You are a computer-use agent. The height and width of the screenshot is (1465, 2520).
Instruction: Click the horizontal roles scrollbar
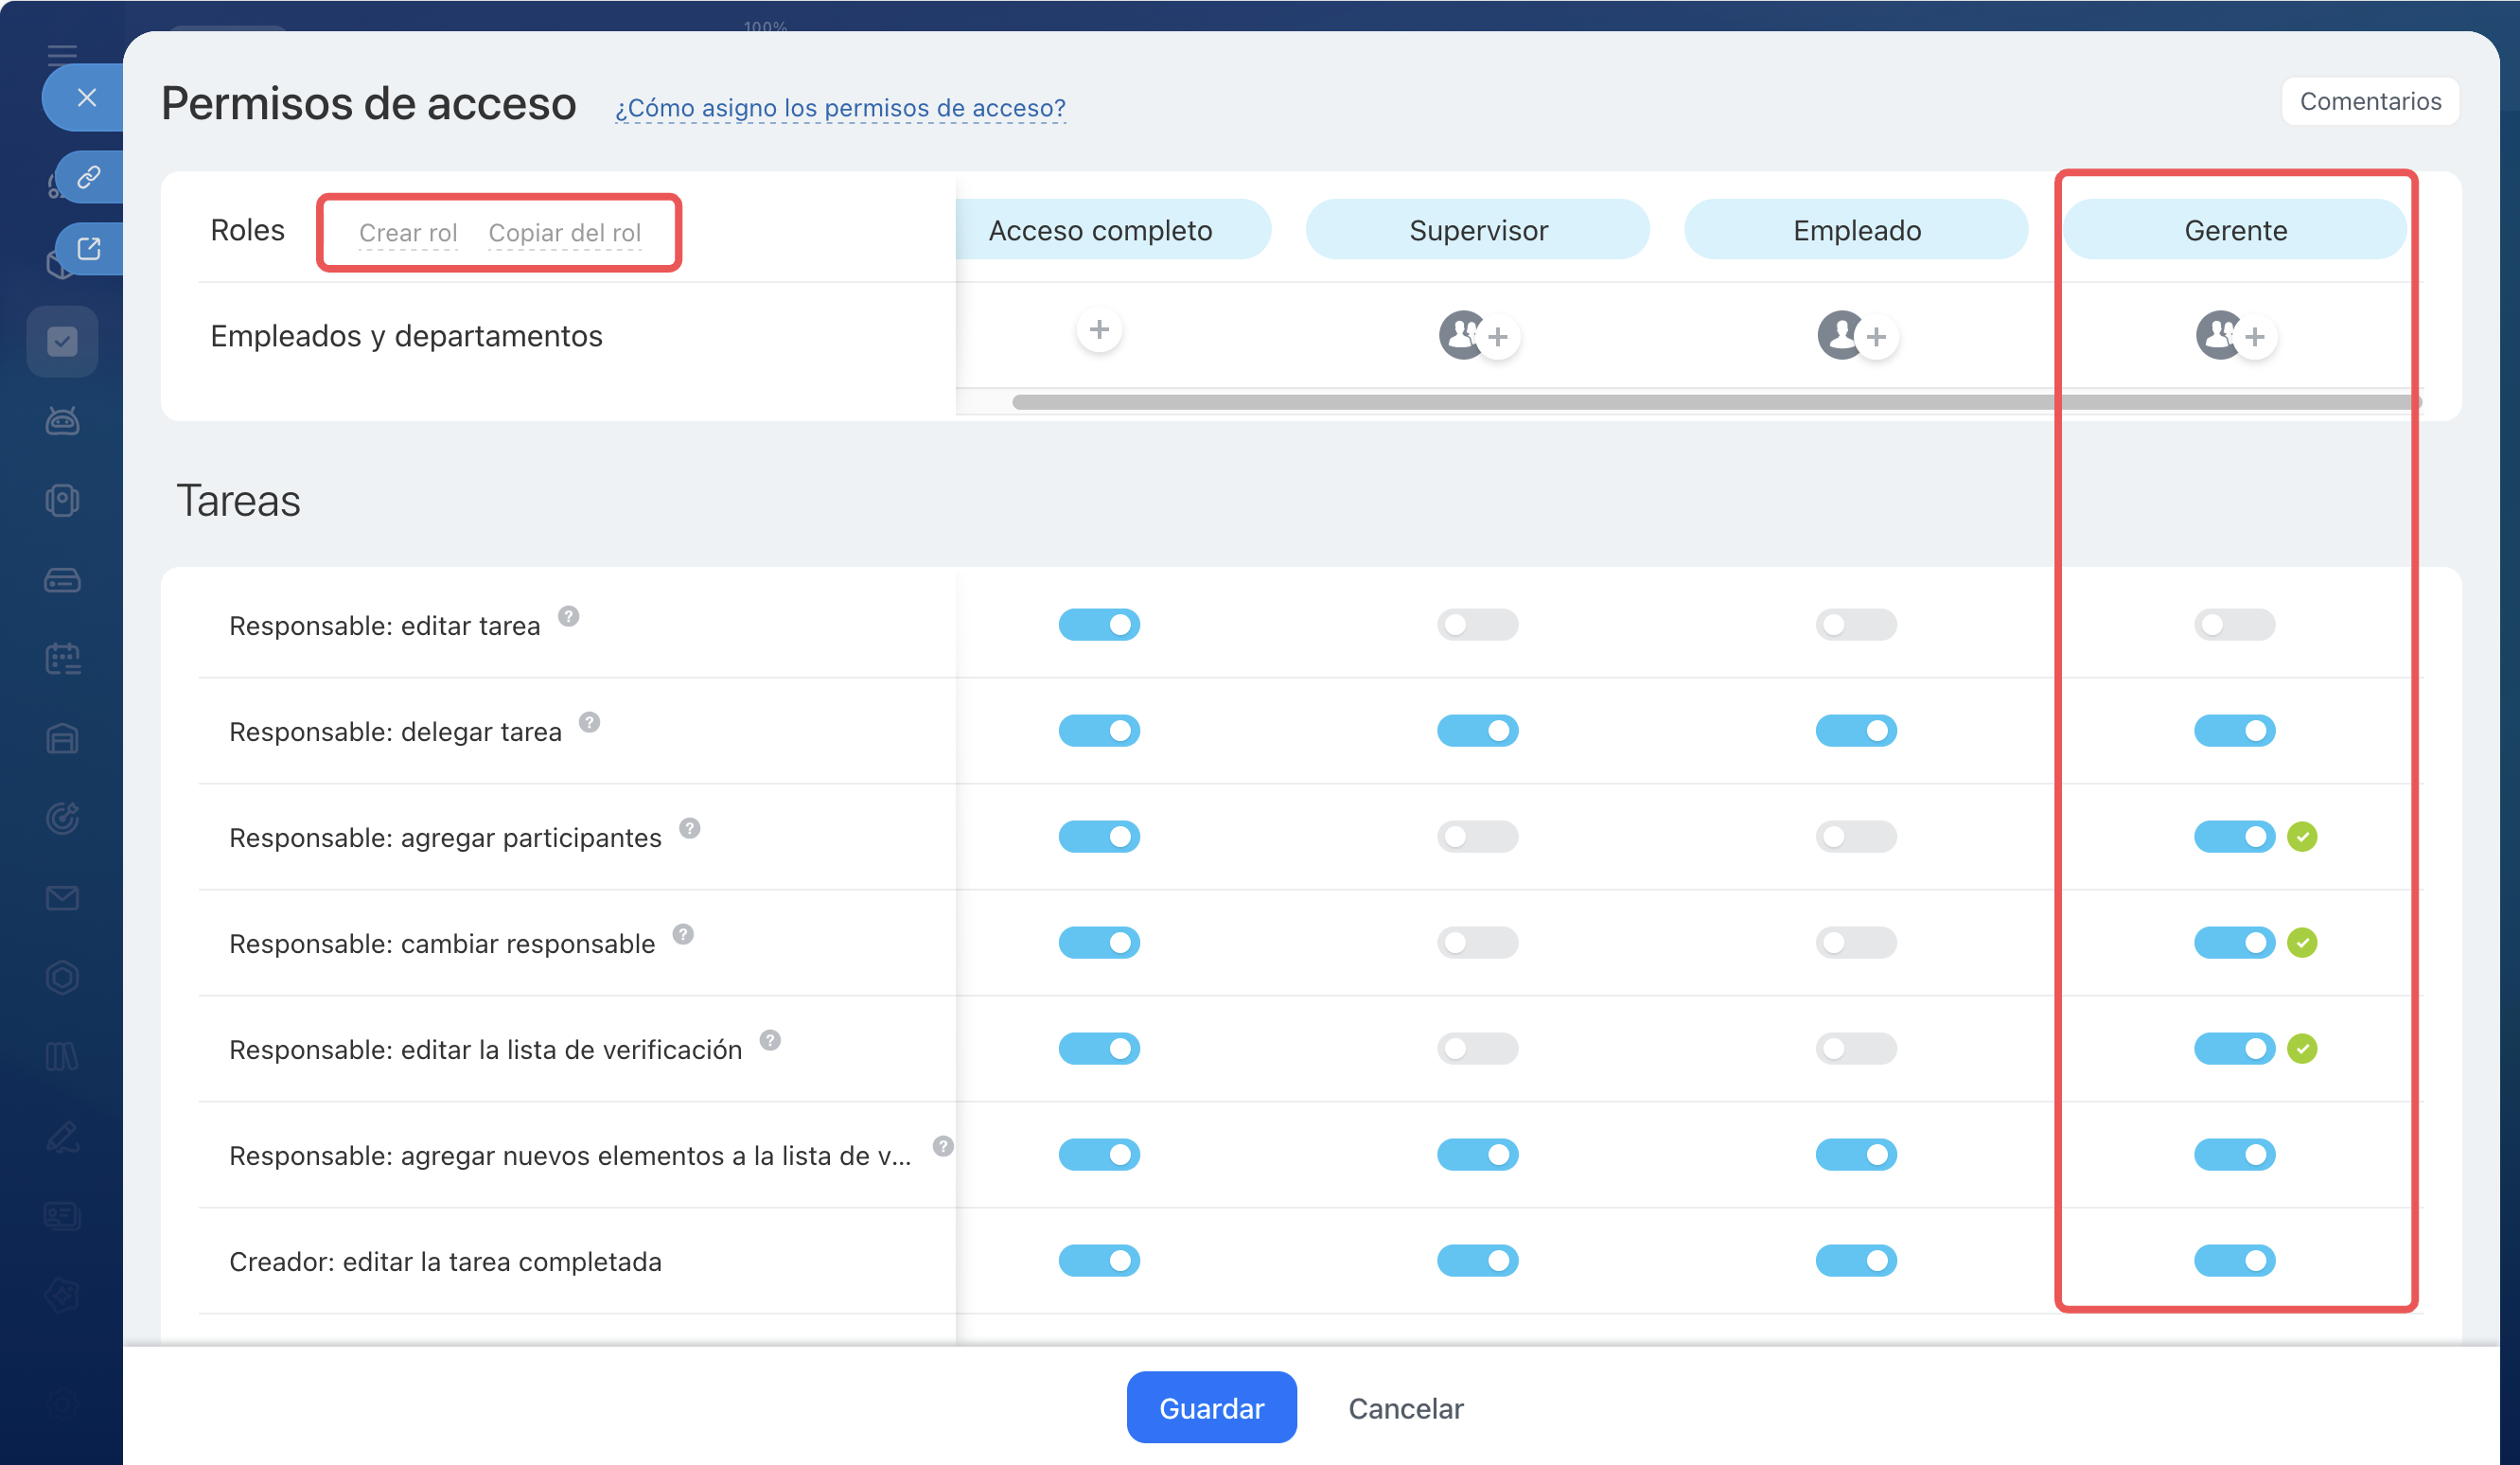tap(1716, 402)
